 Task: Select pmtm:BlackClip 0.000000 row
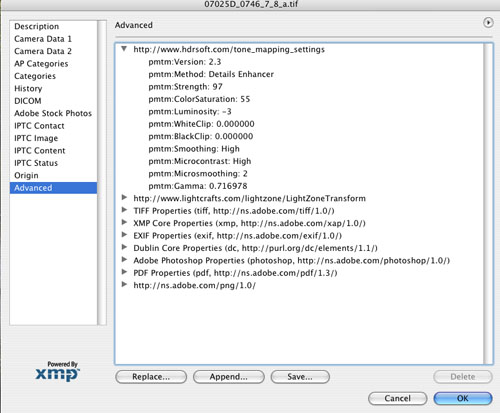[201, 136]
